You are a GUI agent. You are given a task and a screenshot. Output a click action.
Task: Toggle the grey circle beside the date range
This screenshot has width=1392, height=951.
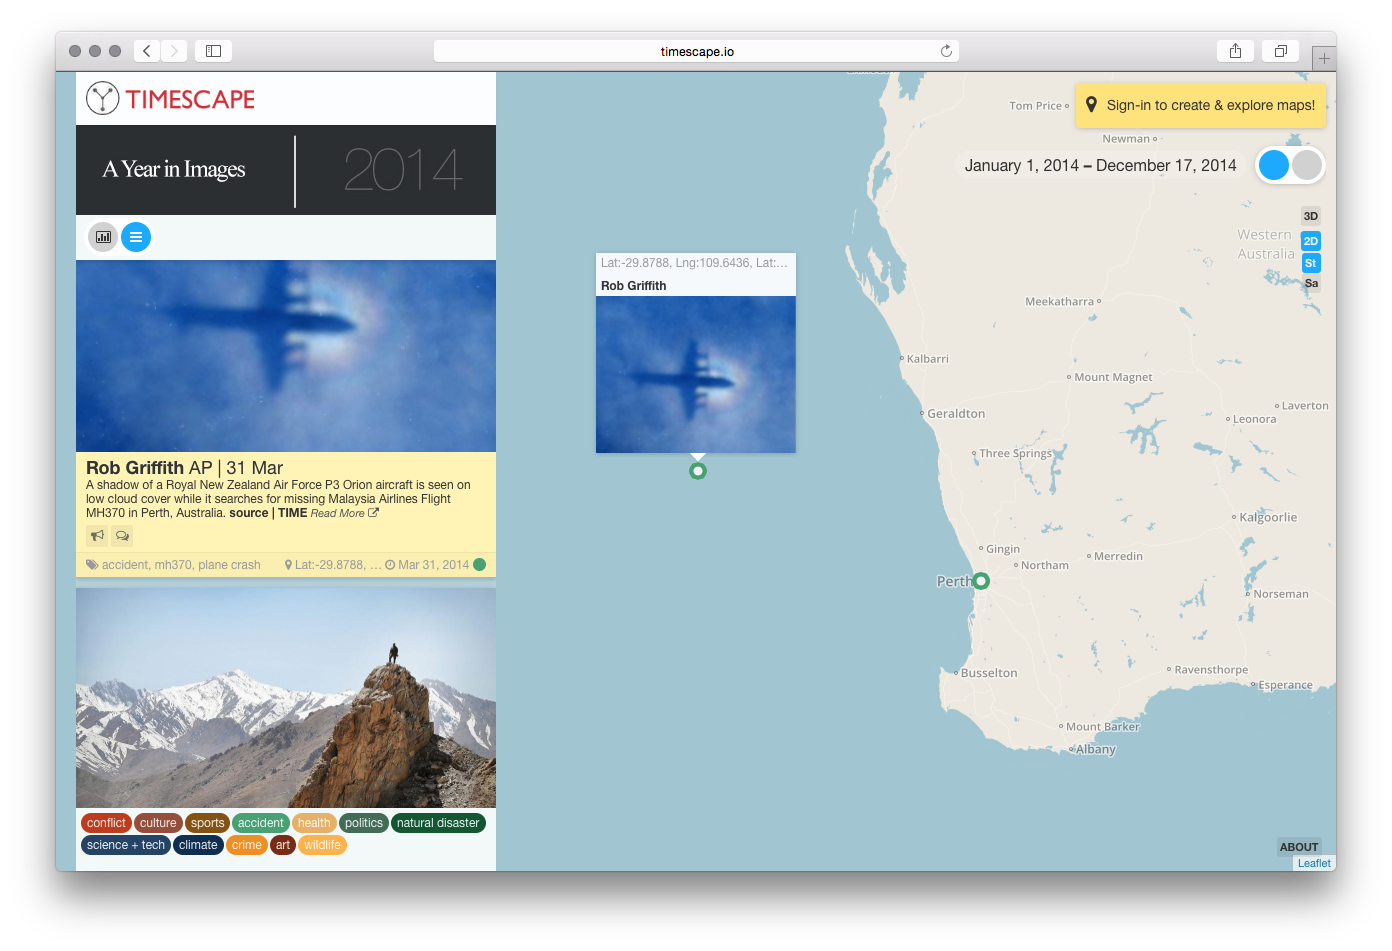(x=1307, y=165)
